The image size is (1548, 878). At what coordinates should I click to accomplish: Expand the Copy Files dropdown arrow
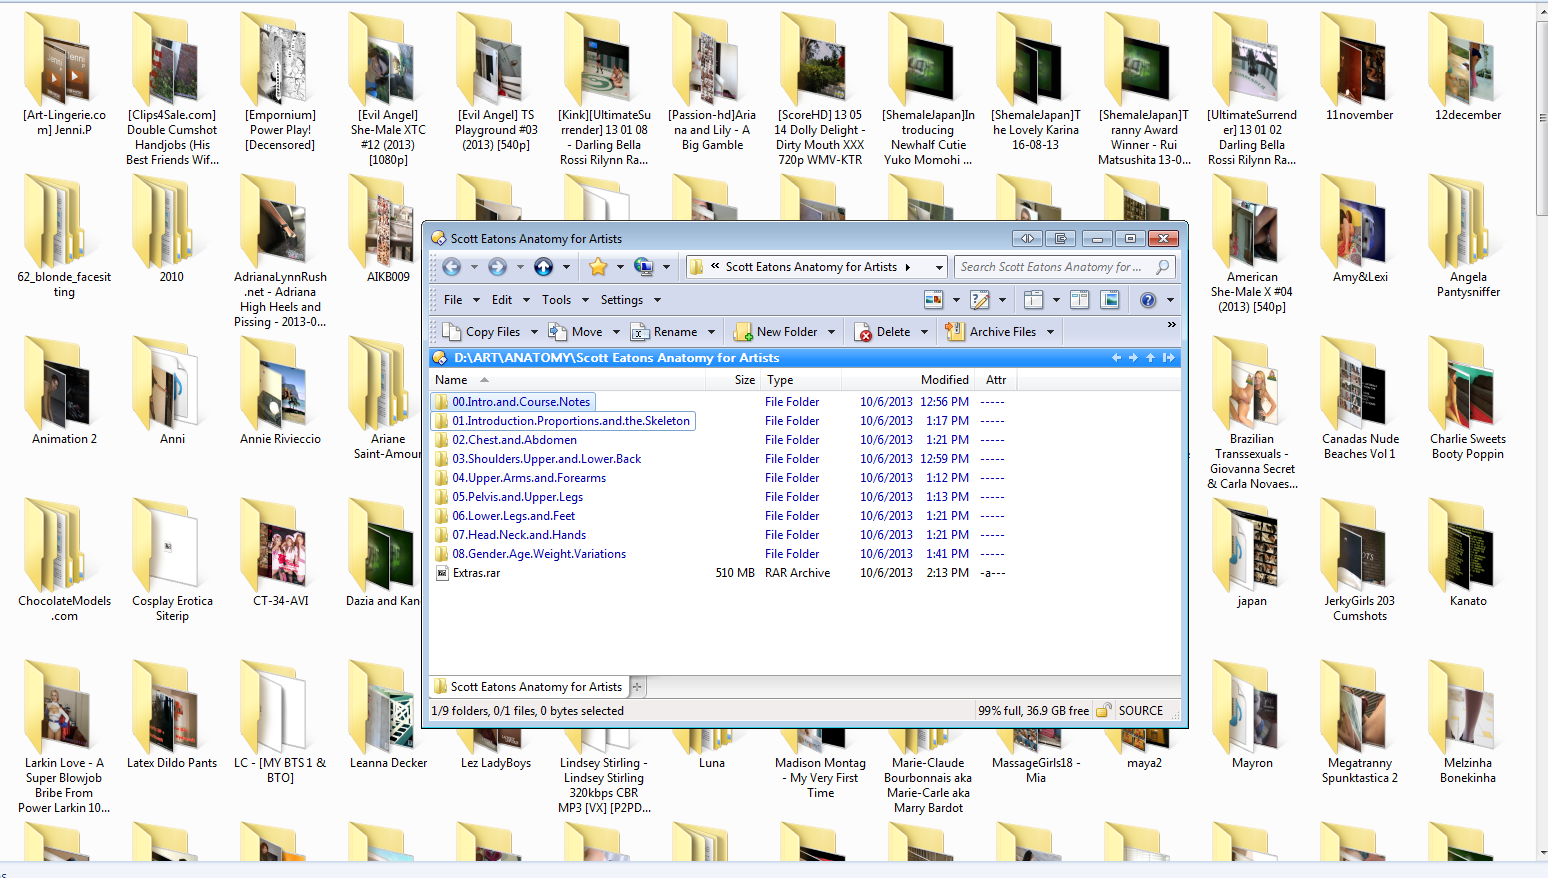534,332
